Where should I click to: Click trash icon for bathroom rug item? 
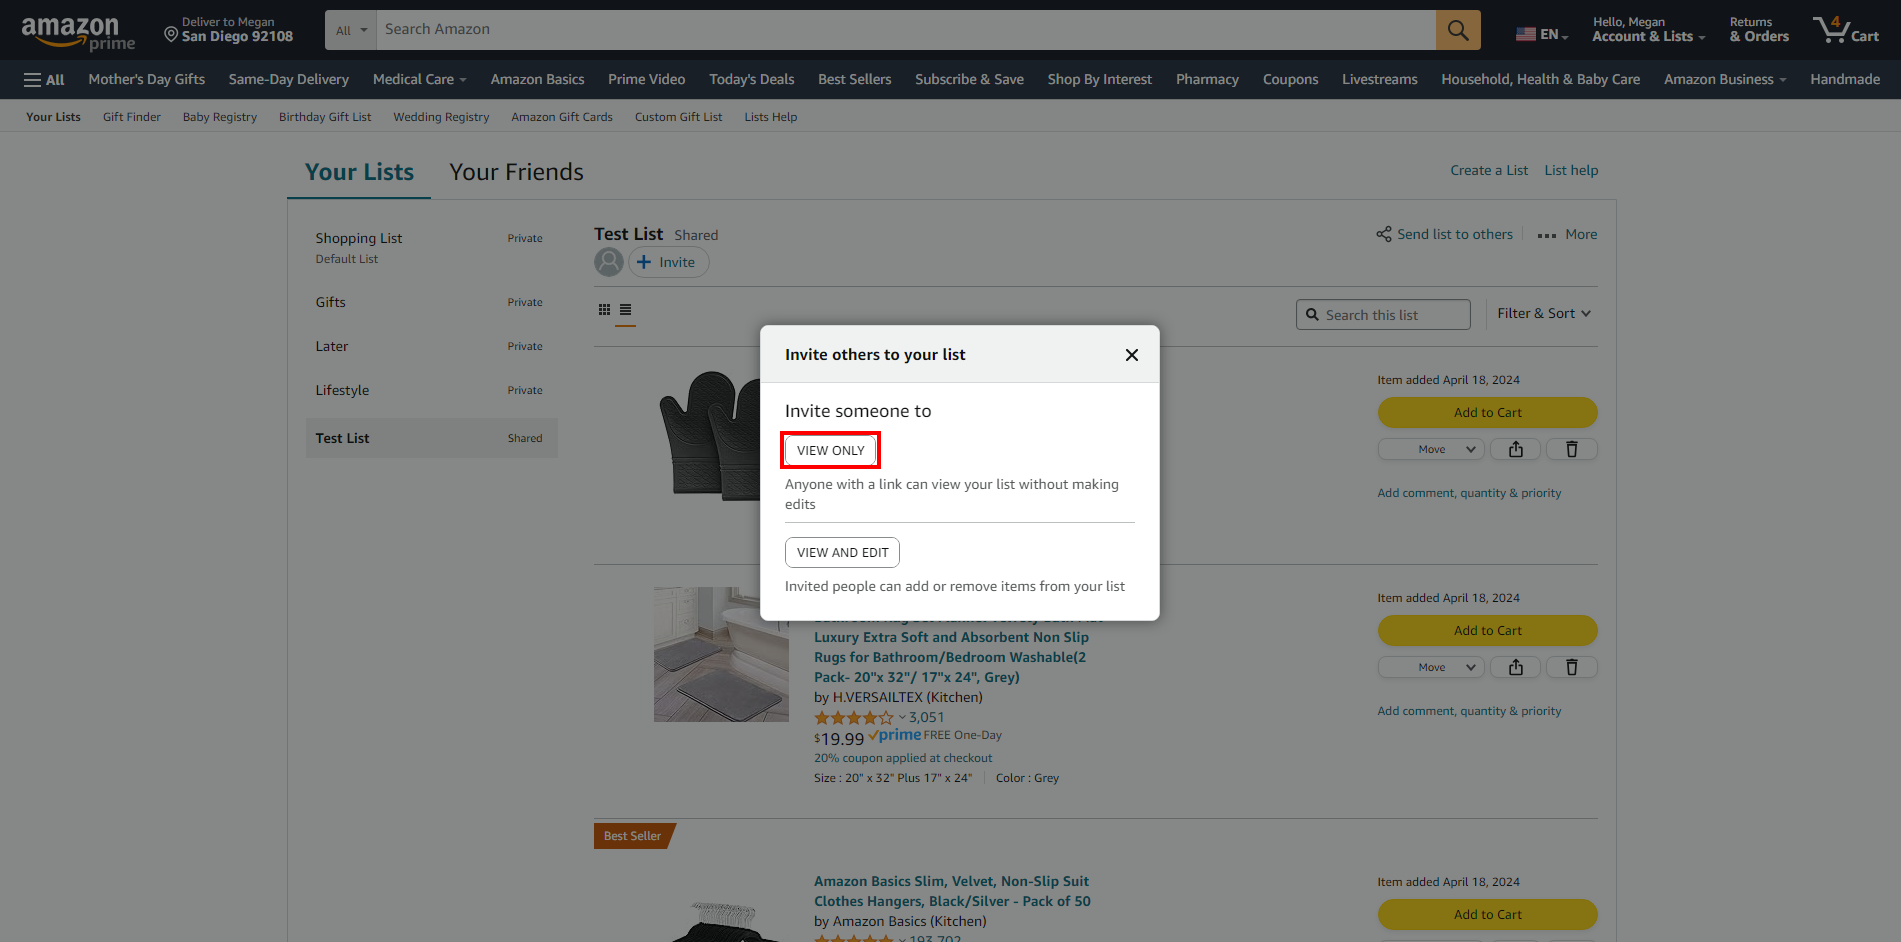tap(1572, 667)
